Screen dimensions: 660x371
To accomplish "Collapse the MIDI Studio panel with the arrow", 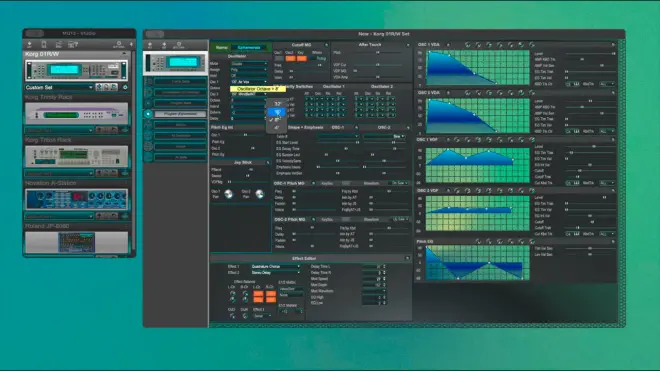I will (131, 45).
